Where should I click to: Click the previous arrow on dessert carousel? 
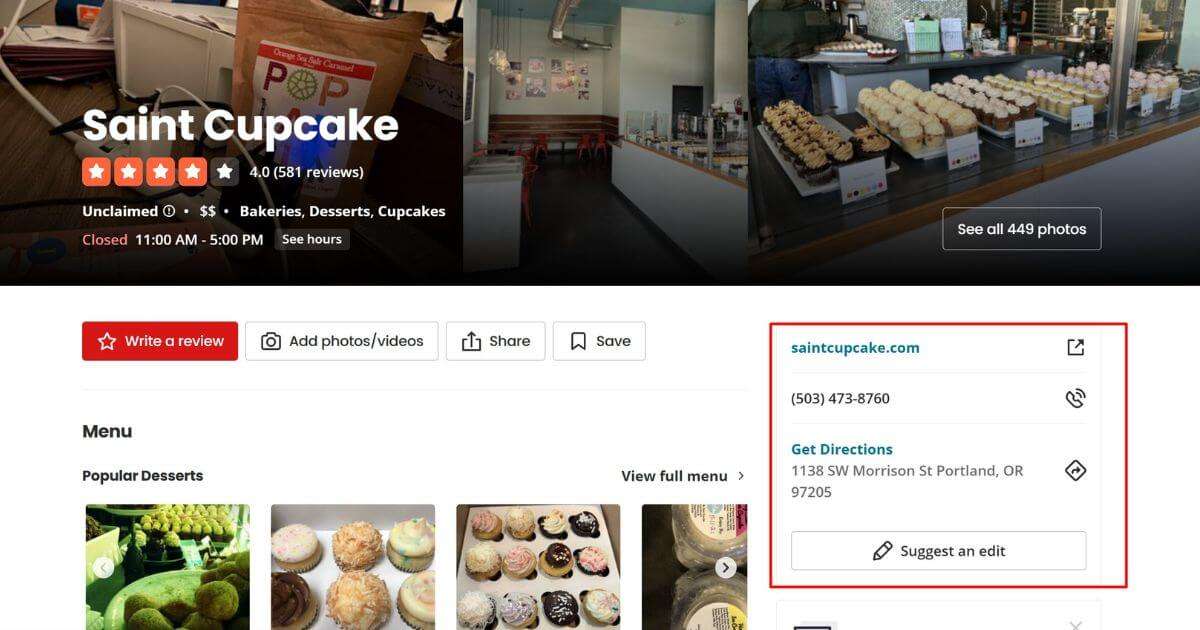tap(103, 568)
